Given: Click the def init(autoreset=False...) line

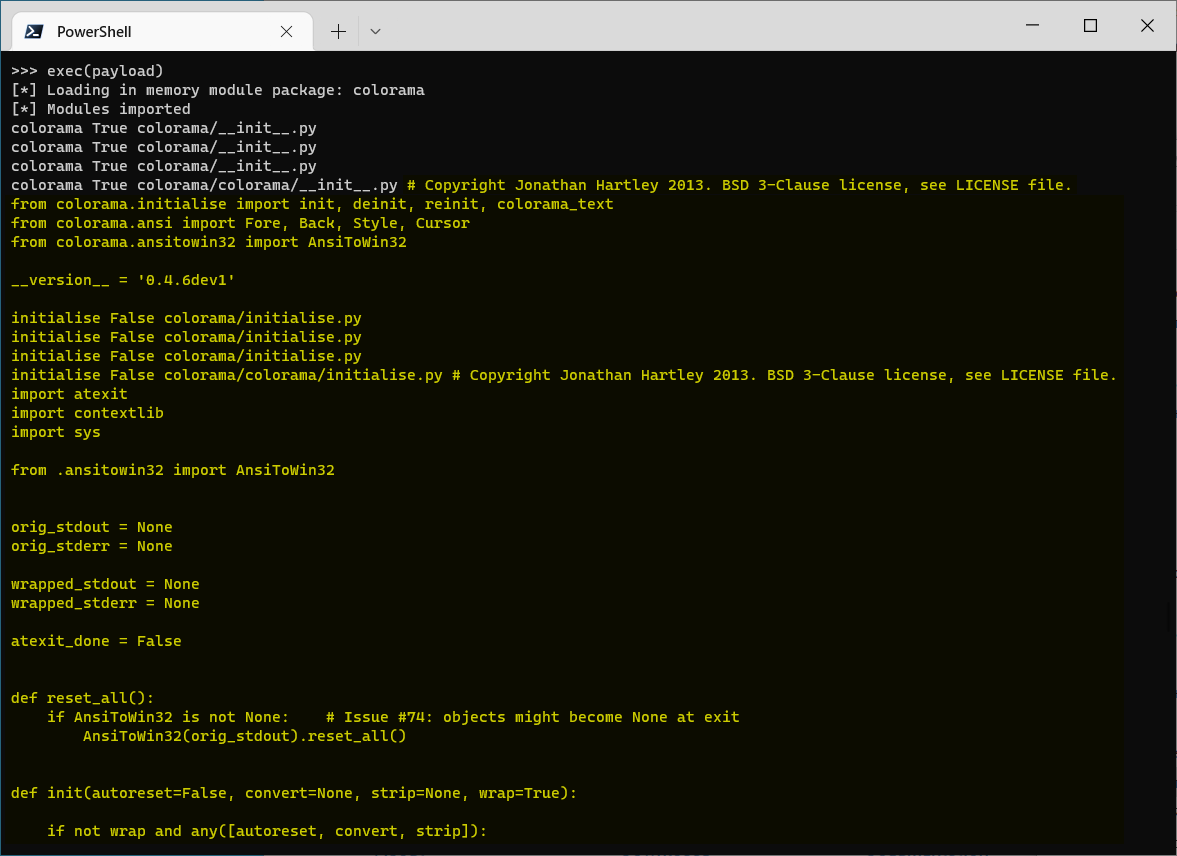Looking at the screenshot, I should 290,792.
